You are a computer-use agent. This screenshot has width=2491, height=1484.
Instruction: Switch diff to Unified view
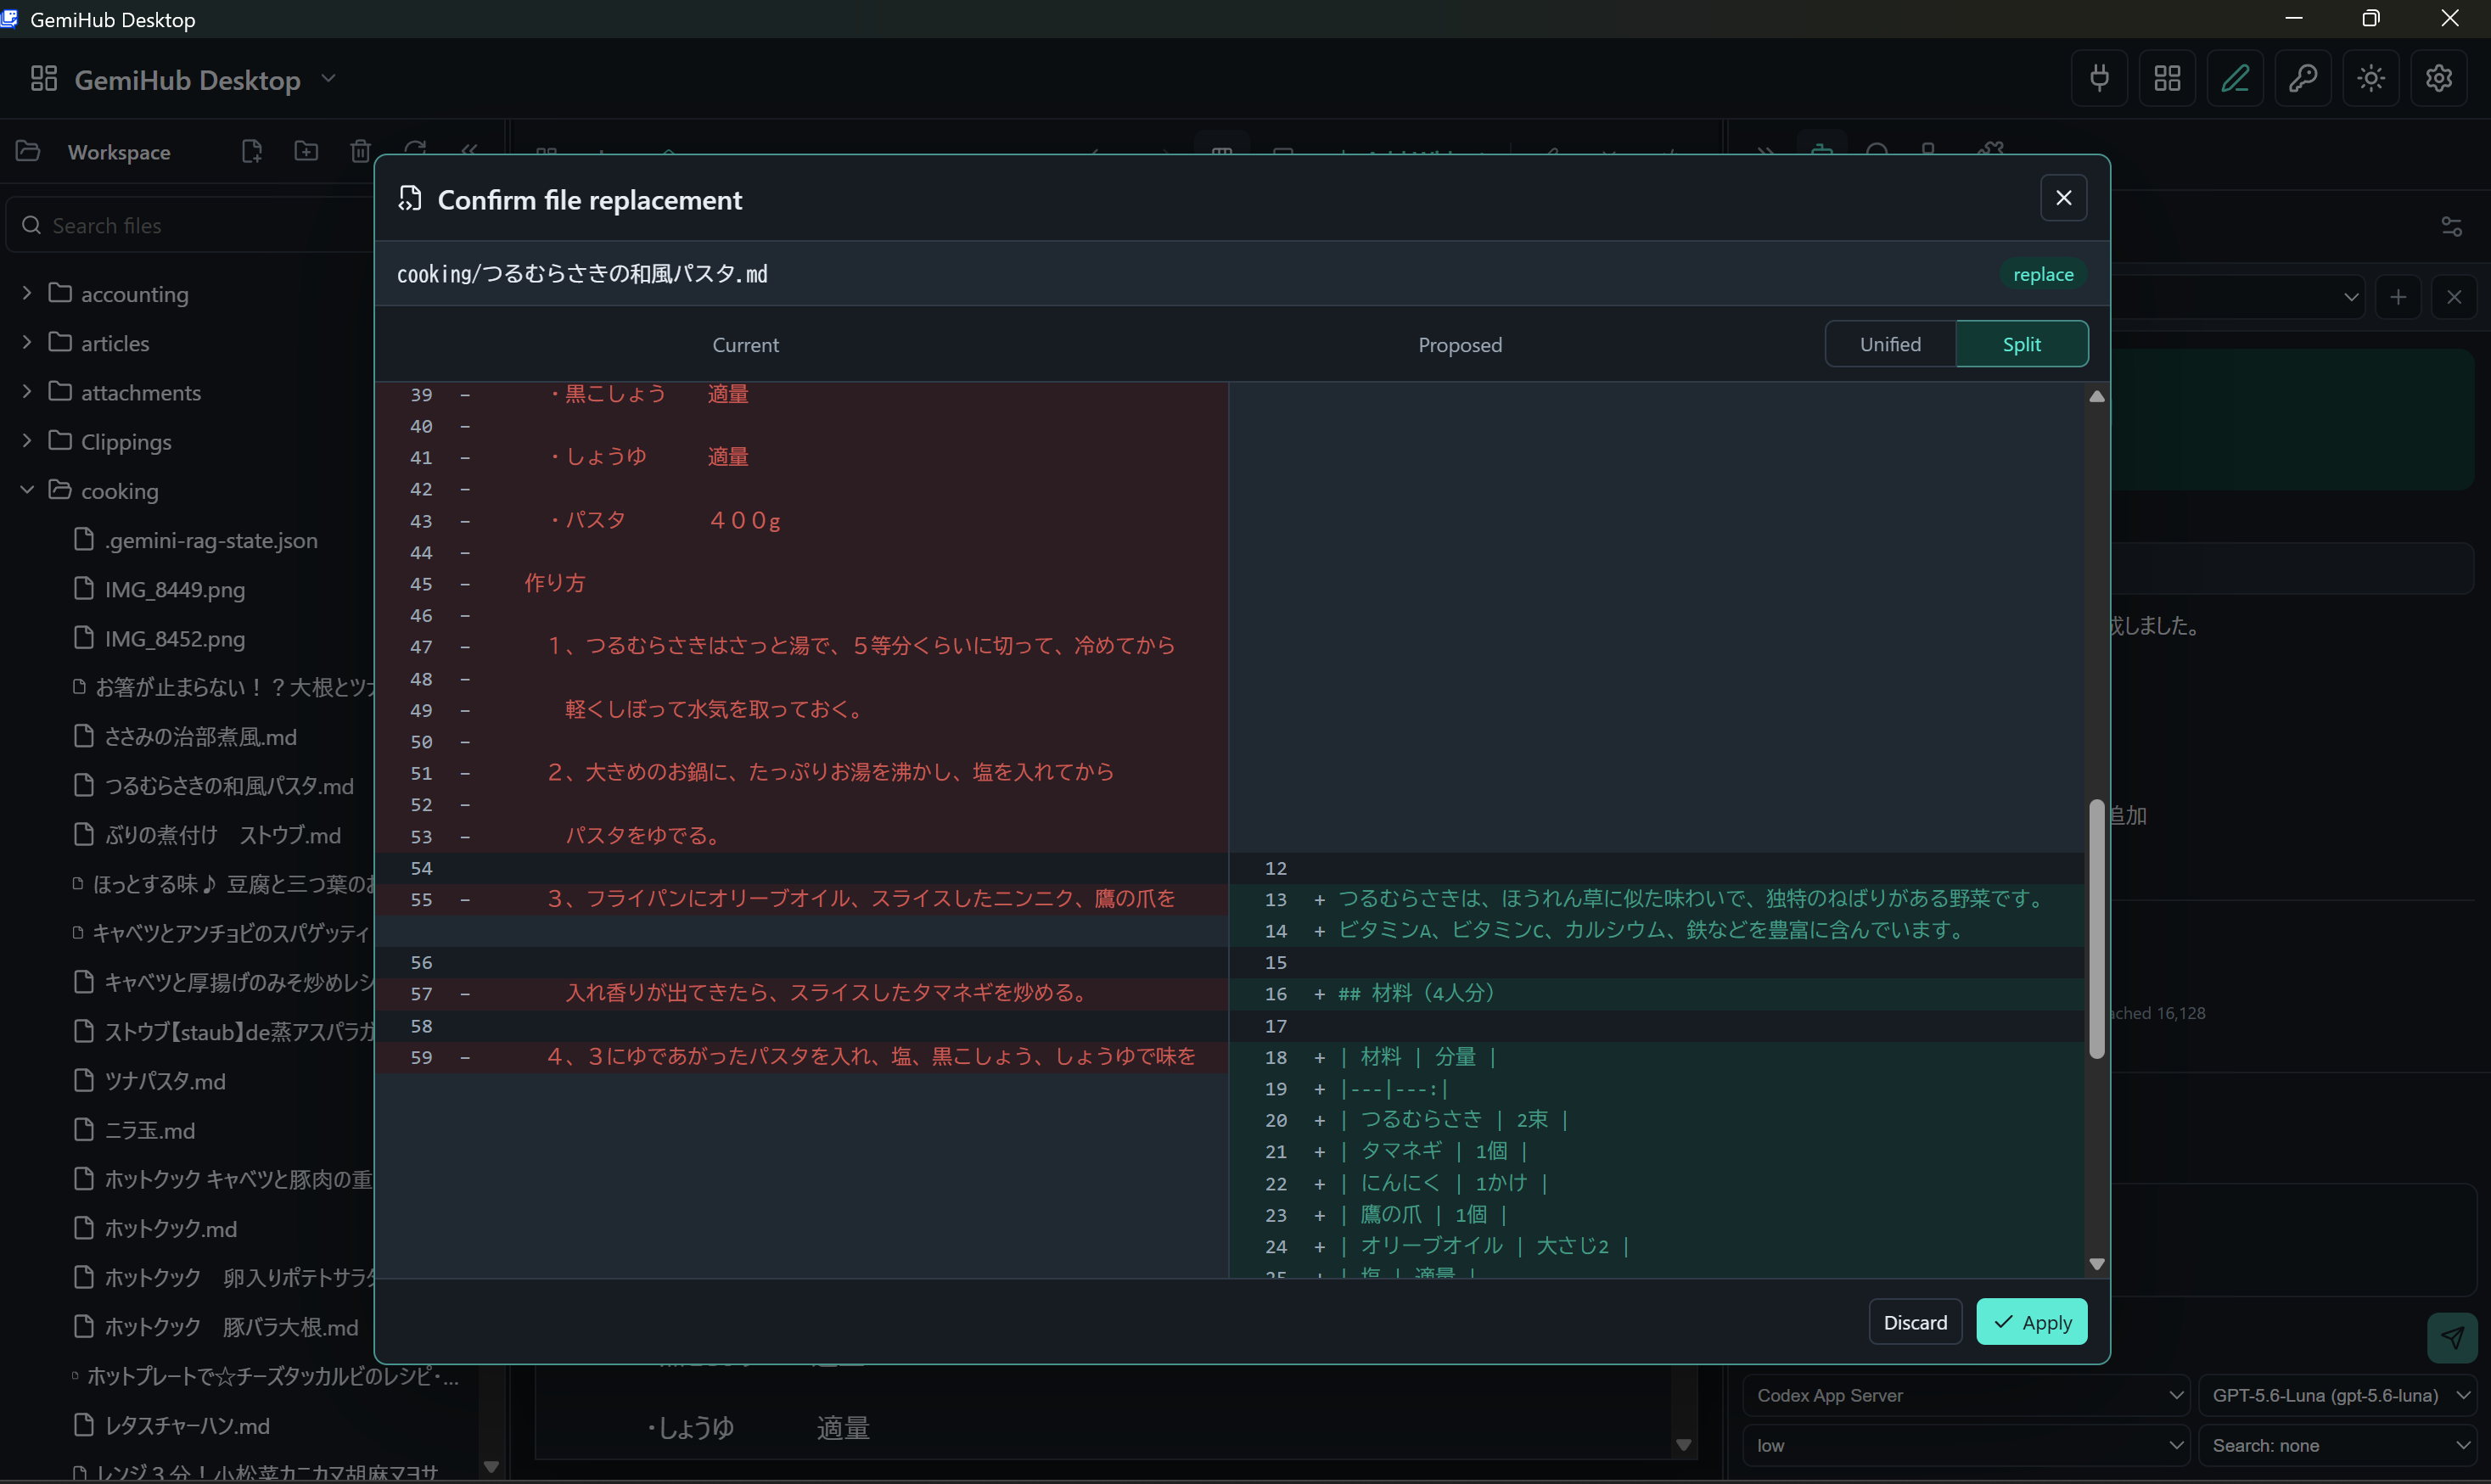1889,344
